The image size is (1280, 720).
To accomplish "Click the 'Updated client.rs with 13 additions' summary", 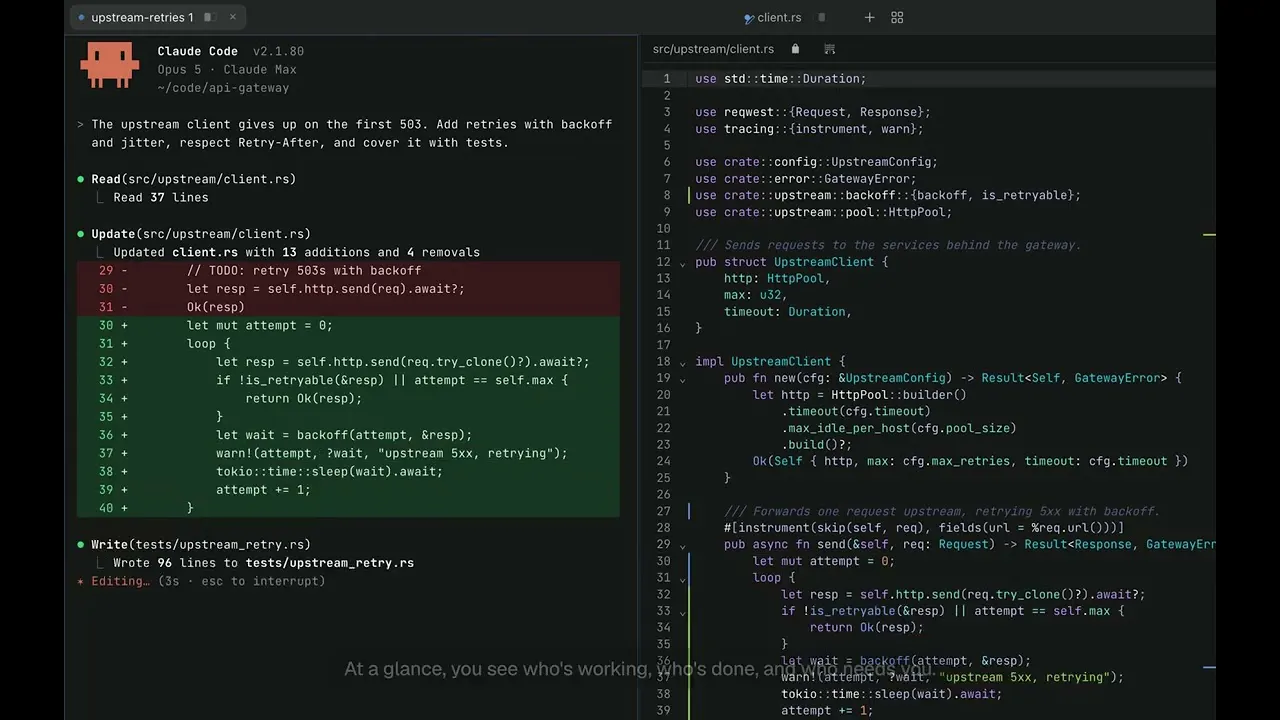I will (296, 252).
